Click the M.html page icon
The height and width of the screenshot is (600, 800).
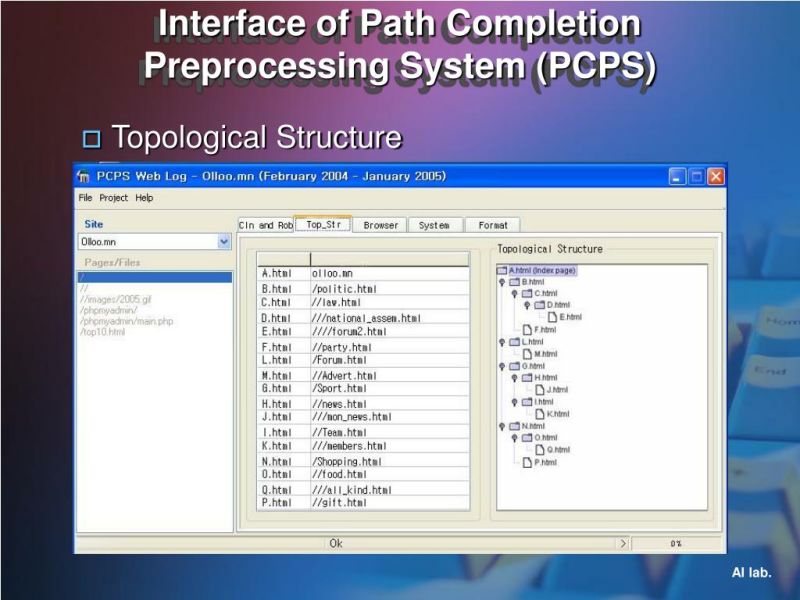pyautogui.click(x=527, y=354)
